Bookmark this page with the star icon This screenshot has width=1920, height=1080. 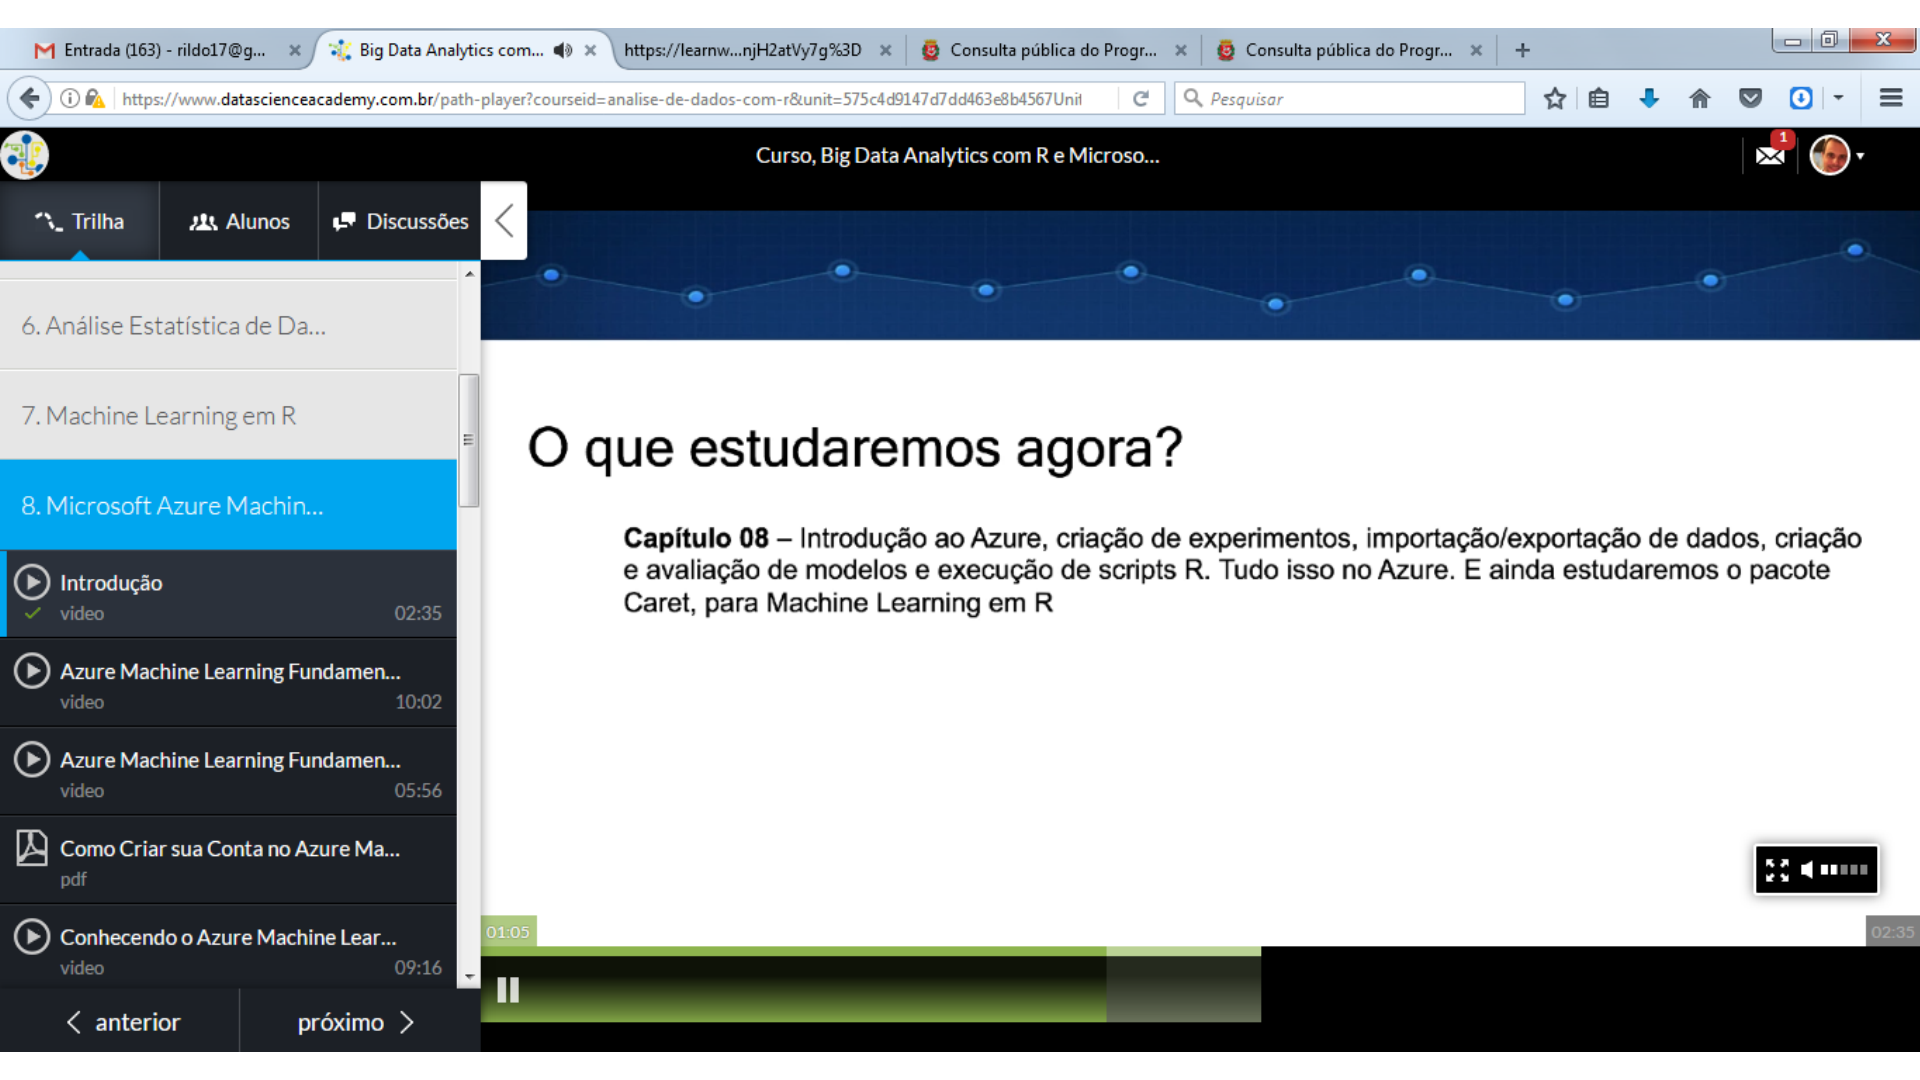click(1554, 98)
